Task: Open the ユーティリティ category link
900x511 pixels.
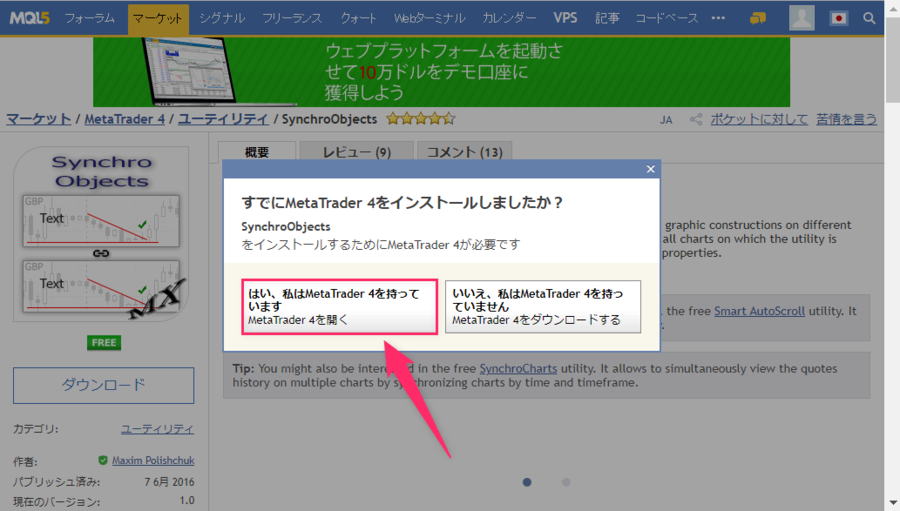Action: click(157, 429)
